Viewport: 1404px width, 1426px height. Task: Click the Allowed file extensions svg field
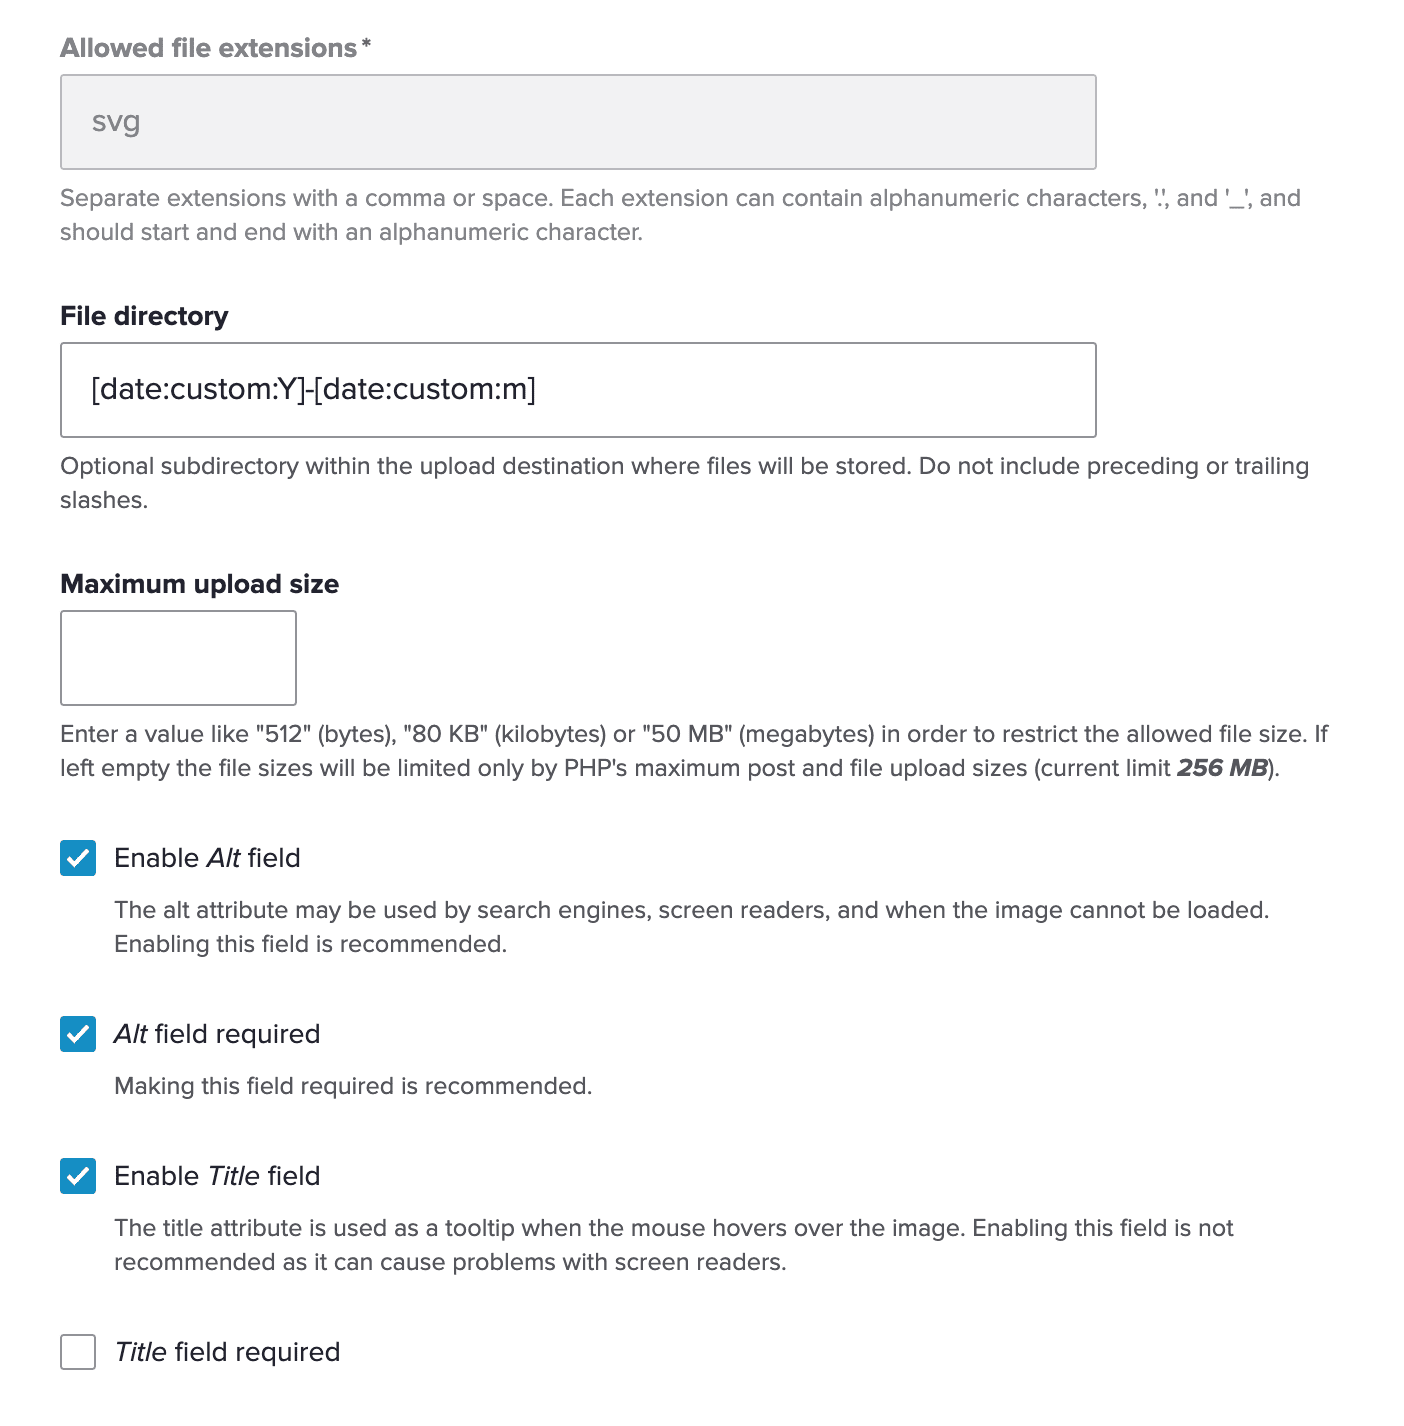[x=578, y=122]
